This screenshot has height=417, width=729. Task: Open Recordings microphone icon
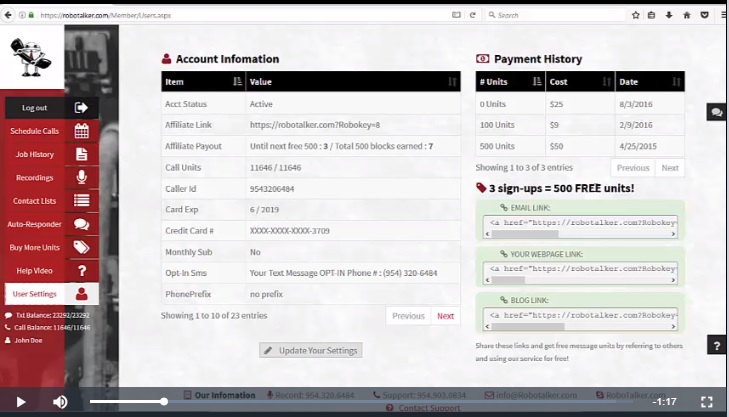[81, 177]
